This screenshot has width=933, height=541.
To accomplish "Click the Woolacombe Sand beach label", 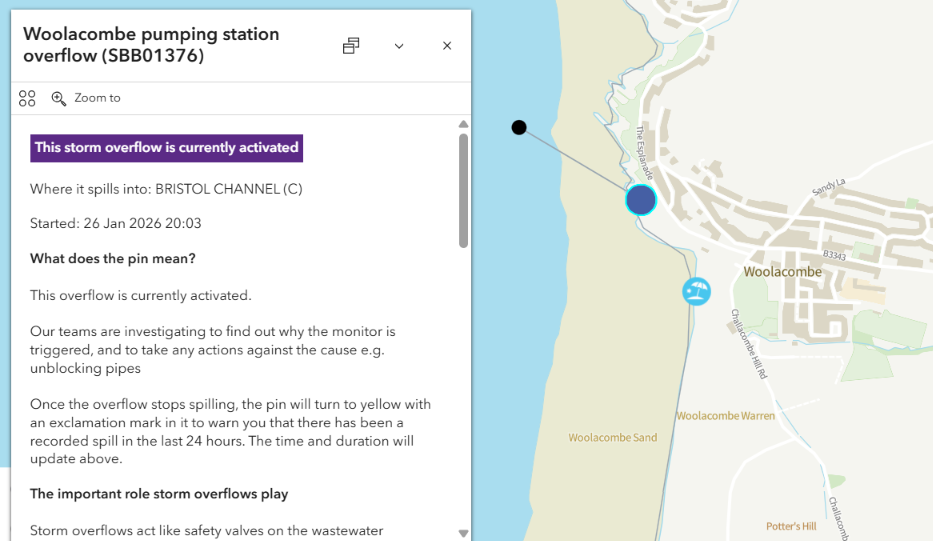I will tap(613, 438).
